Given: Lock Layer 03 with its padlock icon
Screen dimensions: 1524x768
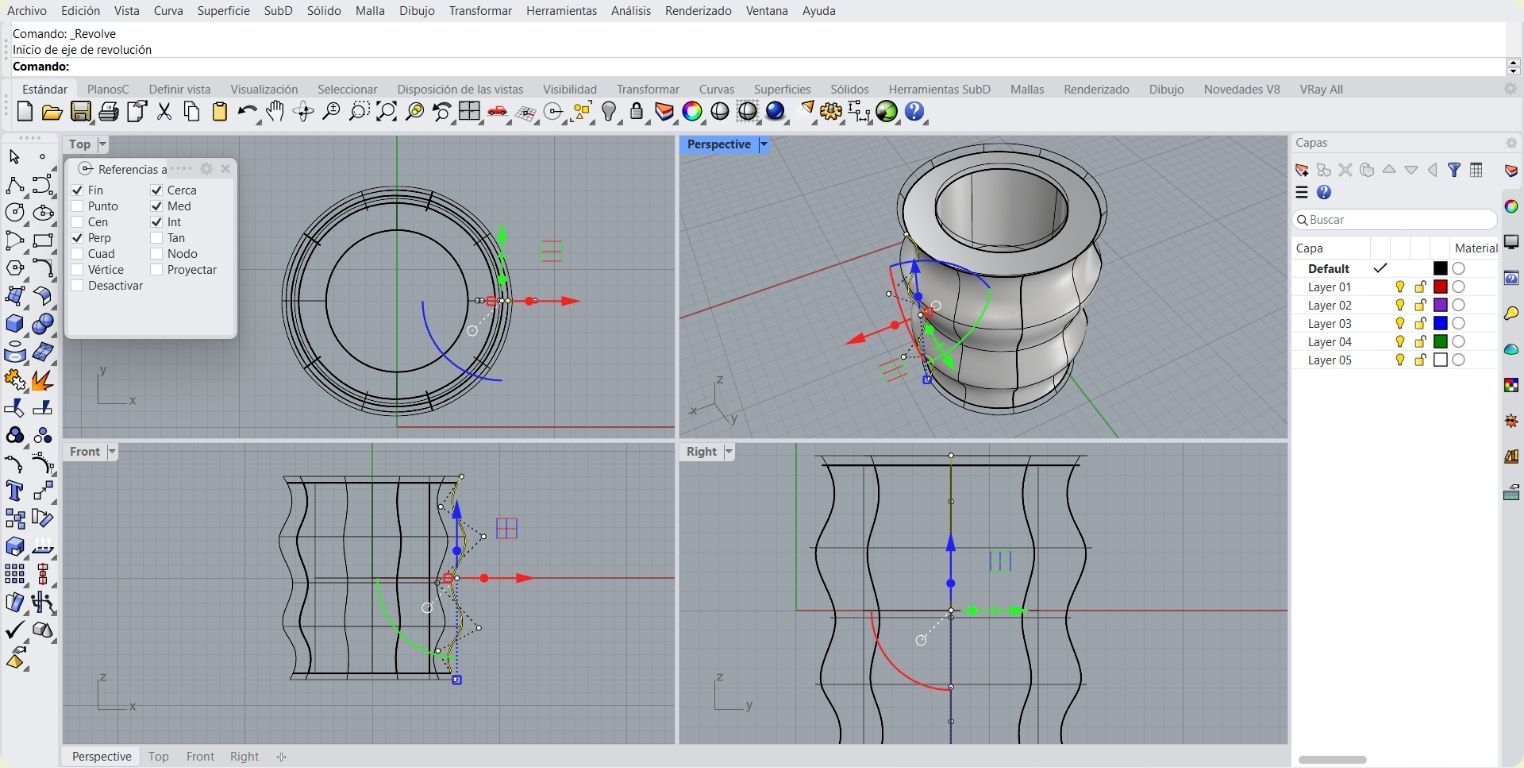Looking at the screenshot, I should pos(1420,324).
